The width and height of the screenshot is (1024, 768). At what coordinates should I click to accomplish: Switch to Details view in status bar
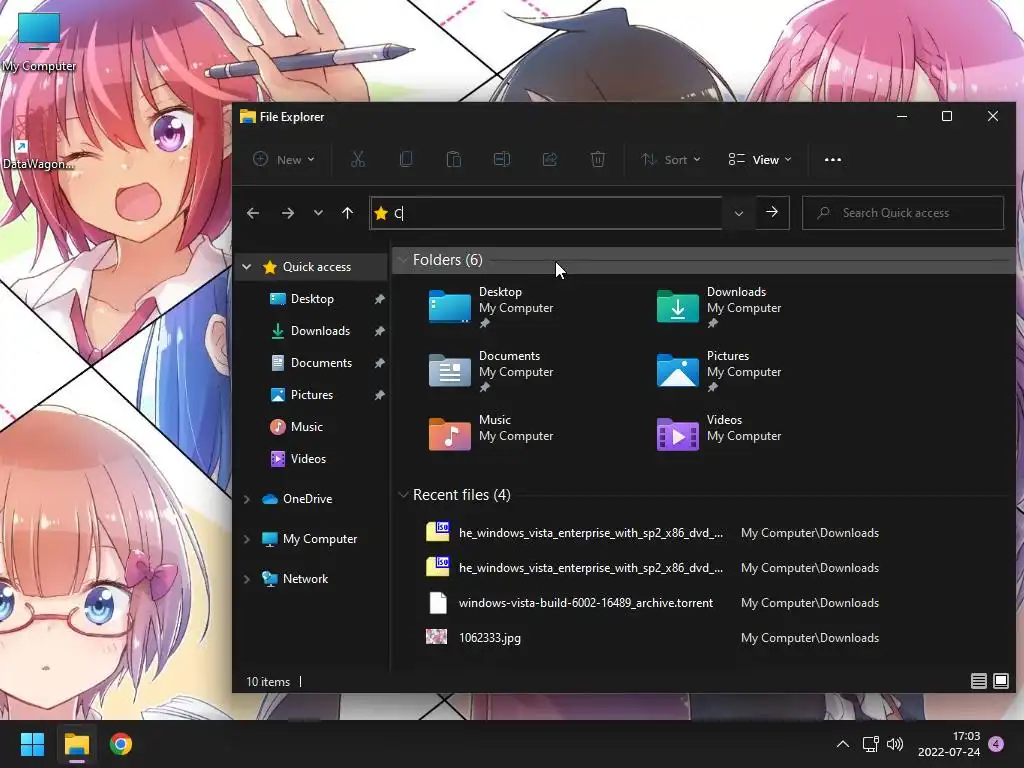[x=978, y=681]
